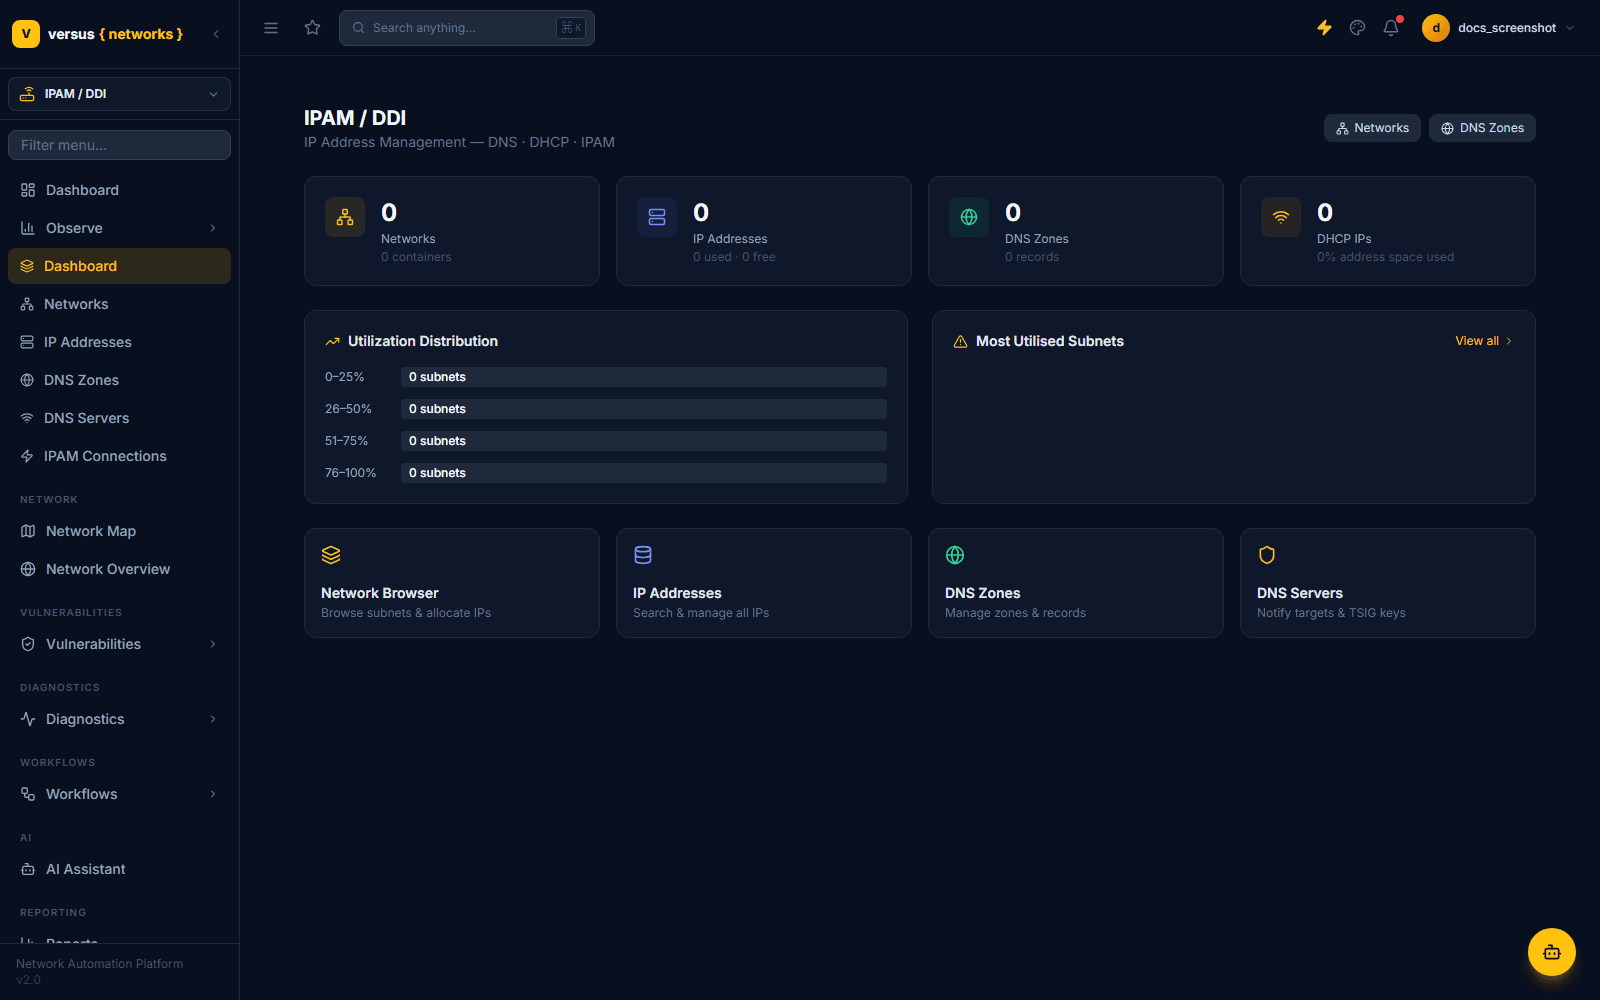
Task: Click the IP Addresses database card icon
Action: pyautogui.click(x=643, y=555)
